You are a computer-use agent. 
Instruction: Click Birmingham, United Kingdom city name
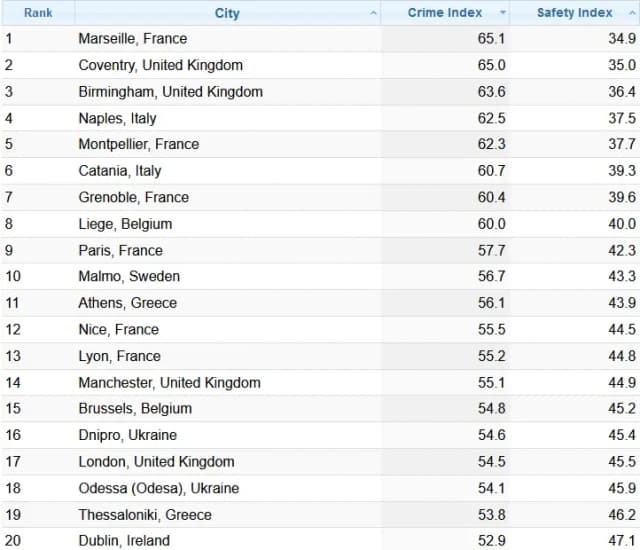171,92
